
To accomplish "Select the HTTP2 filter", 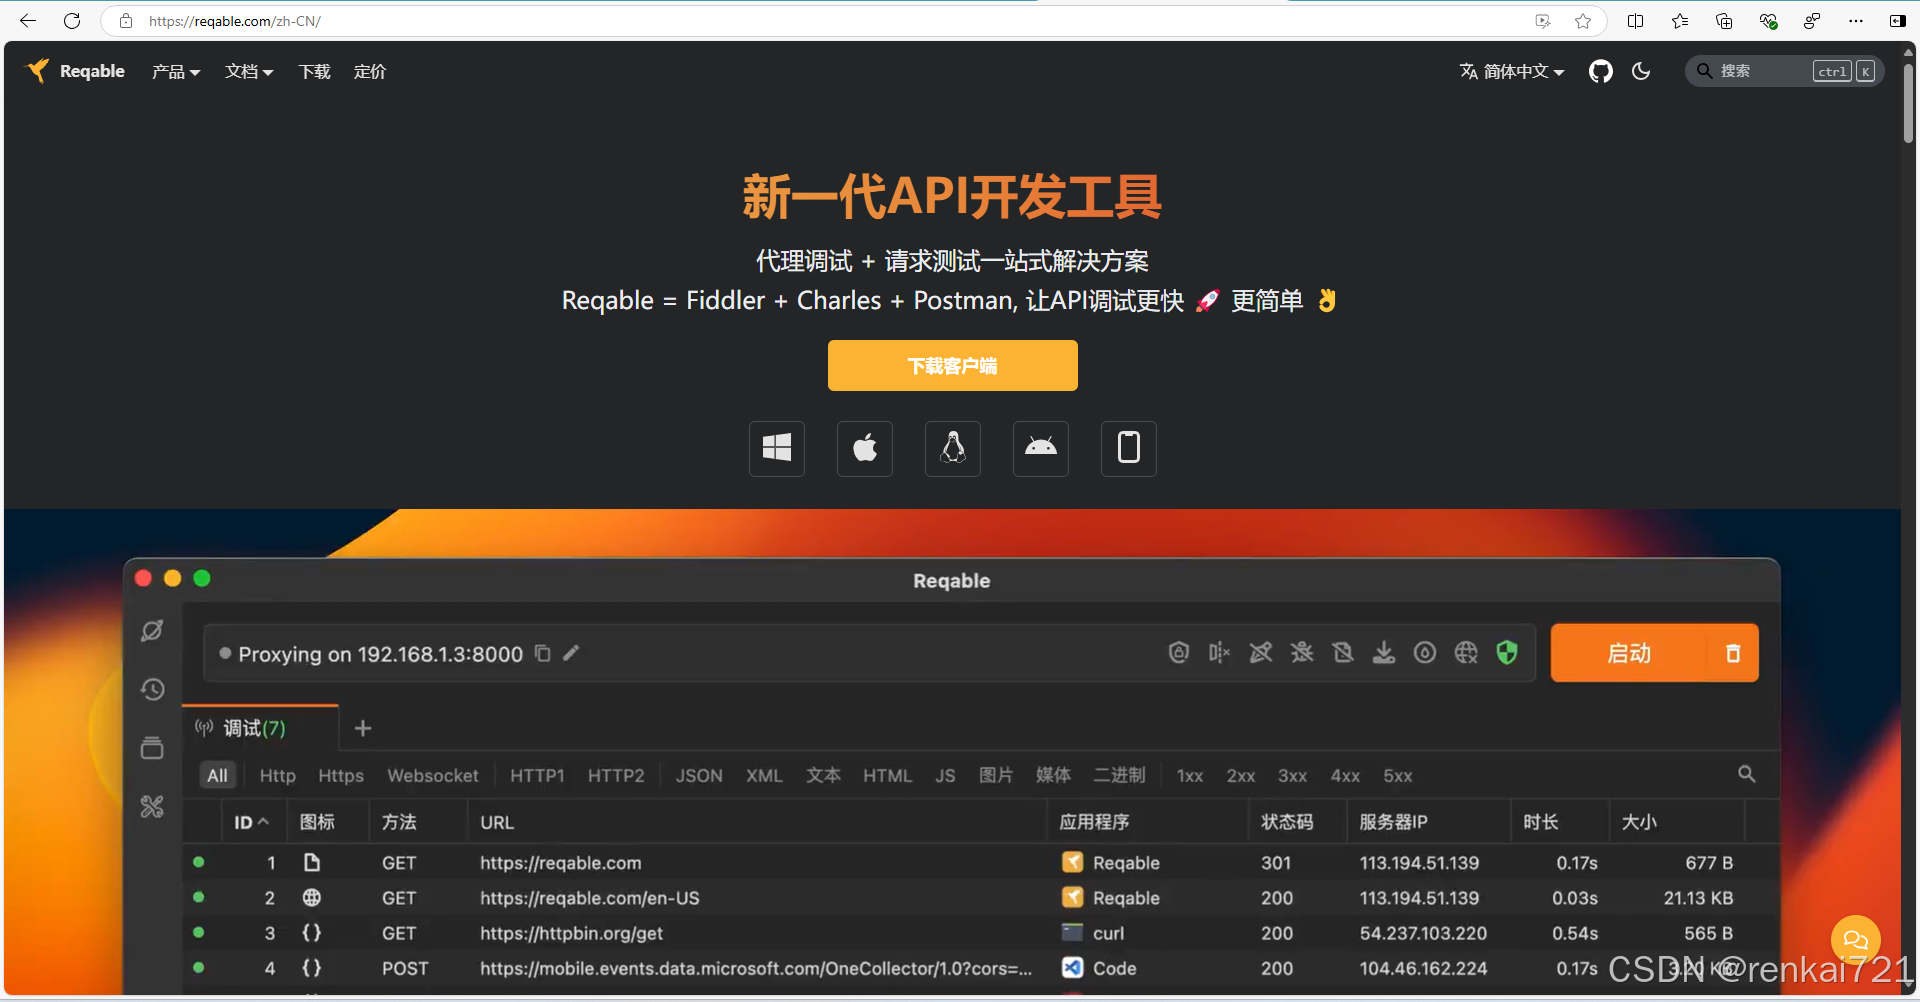I will click(x=616, y=775).
